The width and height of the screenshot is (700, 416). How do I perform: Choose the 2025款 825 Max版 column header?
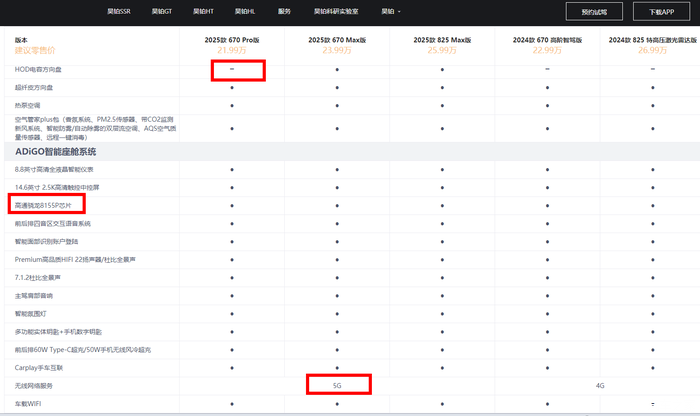(444, 39)
